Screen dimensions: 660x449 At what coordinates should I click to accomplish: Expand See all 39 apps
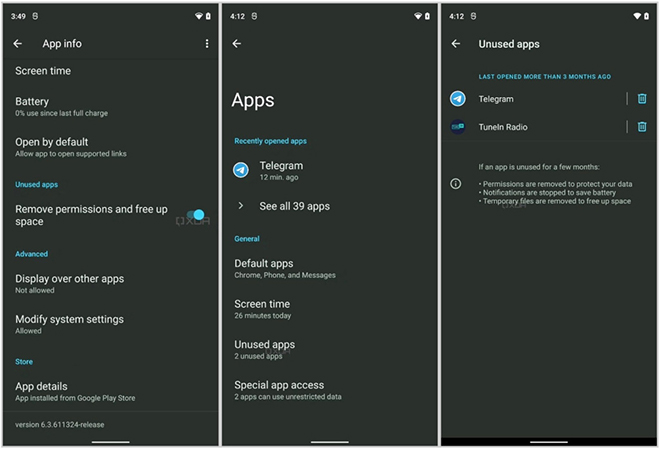pos(293,206)
